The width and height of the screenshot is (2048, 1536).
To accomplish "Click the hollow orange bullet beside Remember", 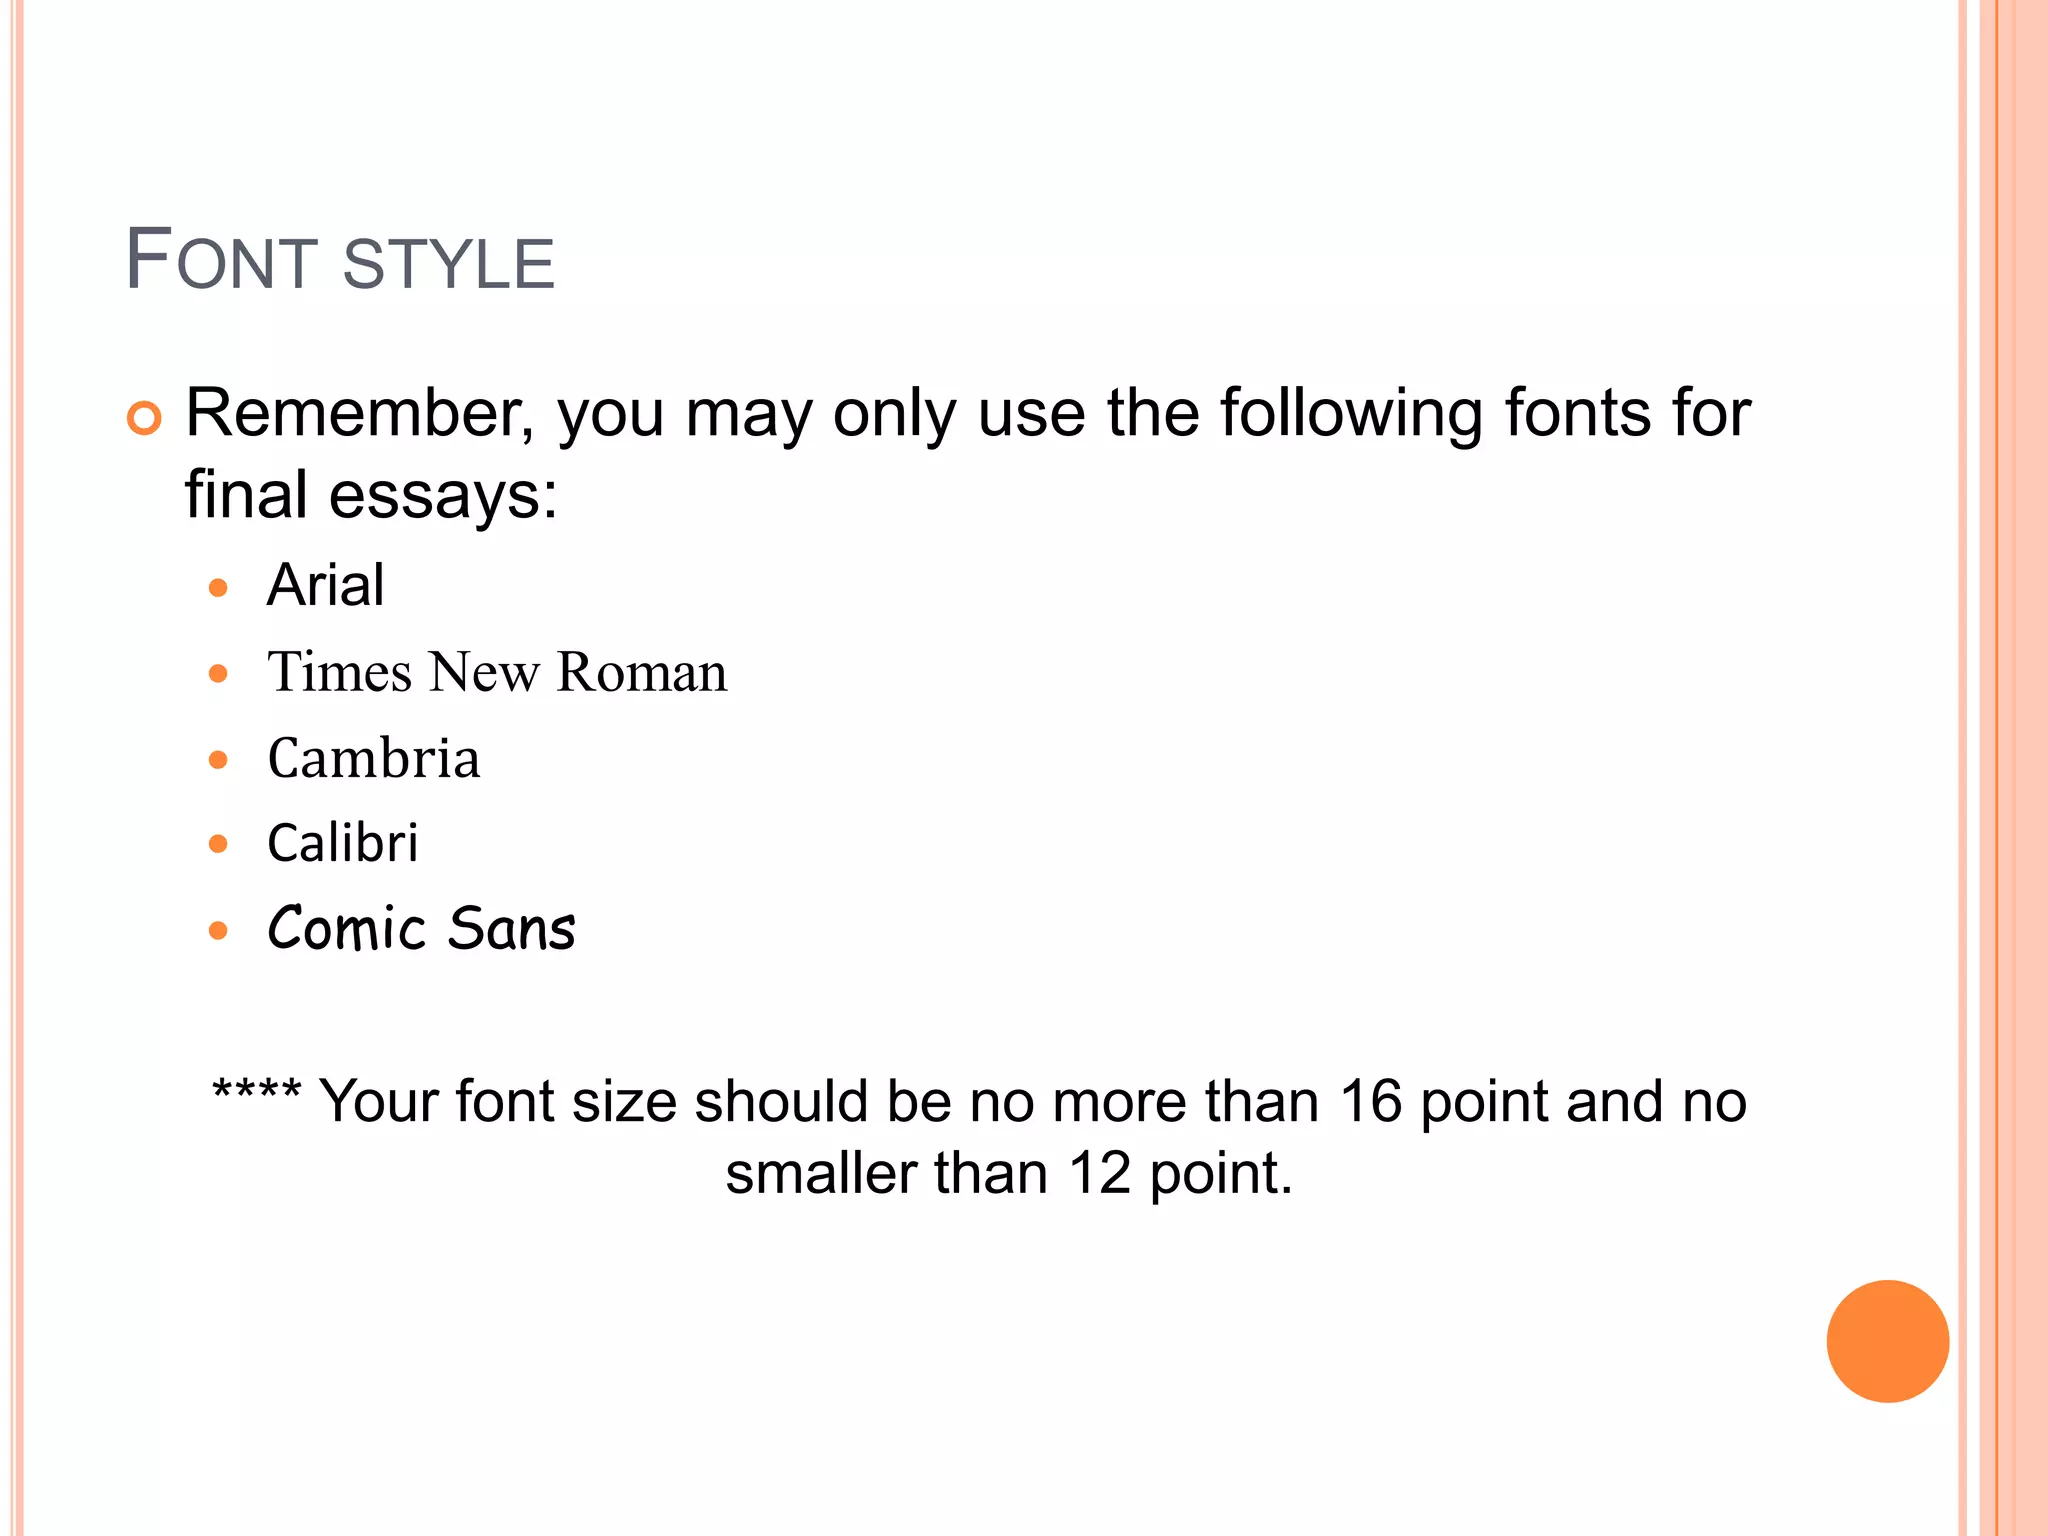I will (x=144, y=417).
